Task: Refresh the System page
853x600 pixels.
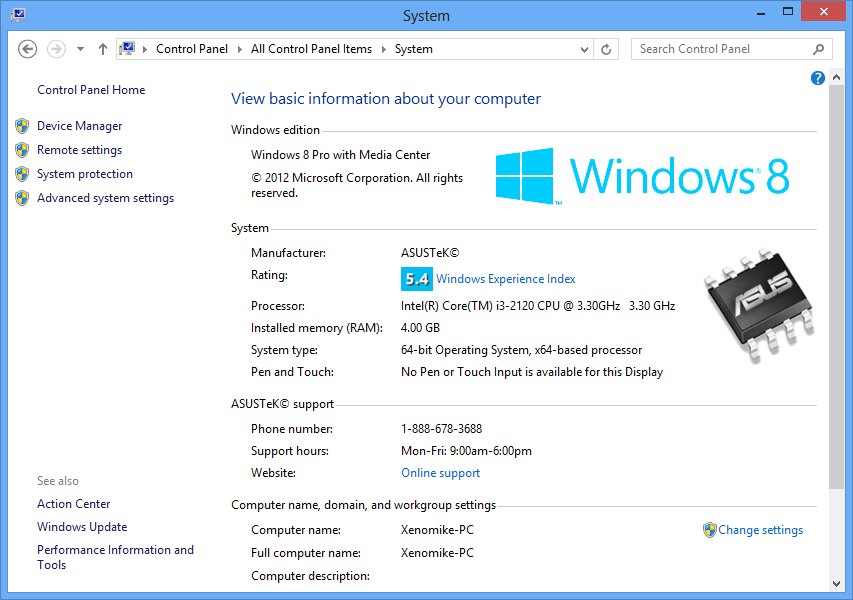Action: [606, 50]
